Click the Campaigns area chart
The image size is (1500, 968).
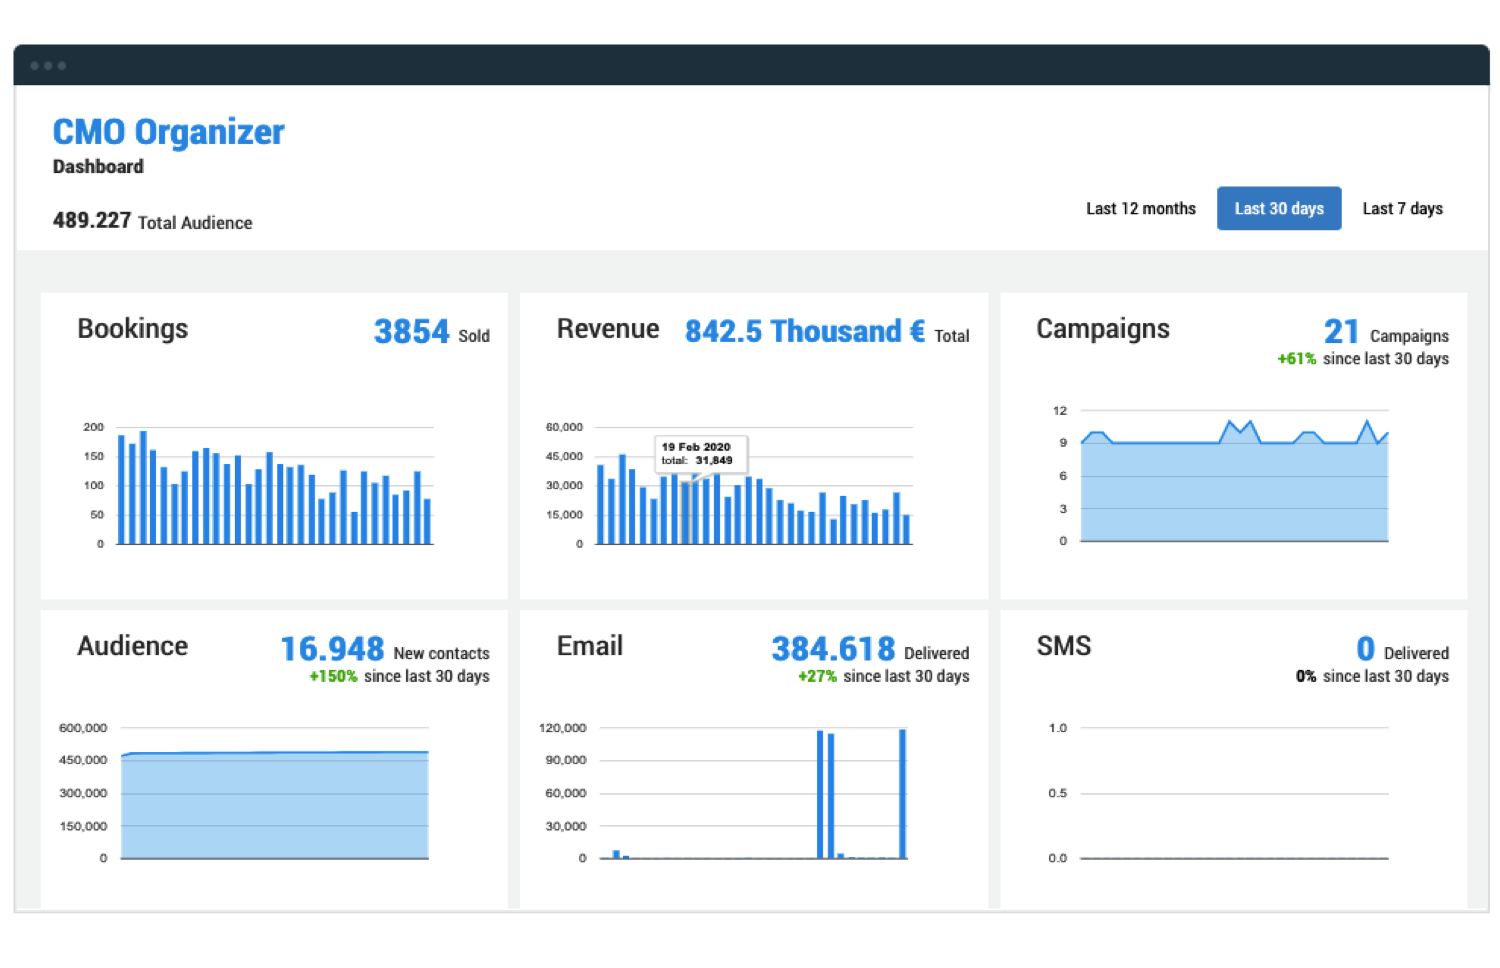(1235, 480)
